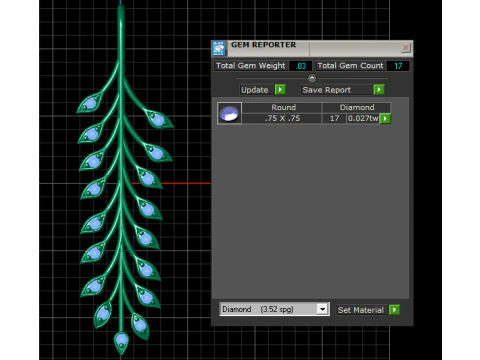
Task: Click the green Update arrow button
Action: [x=280, y=90]
